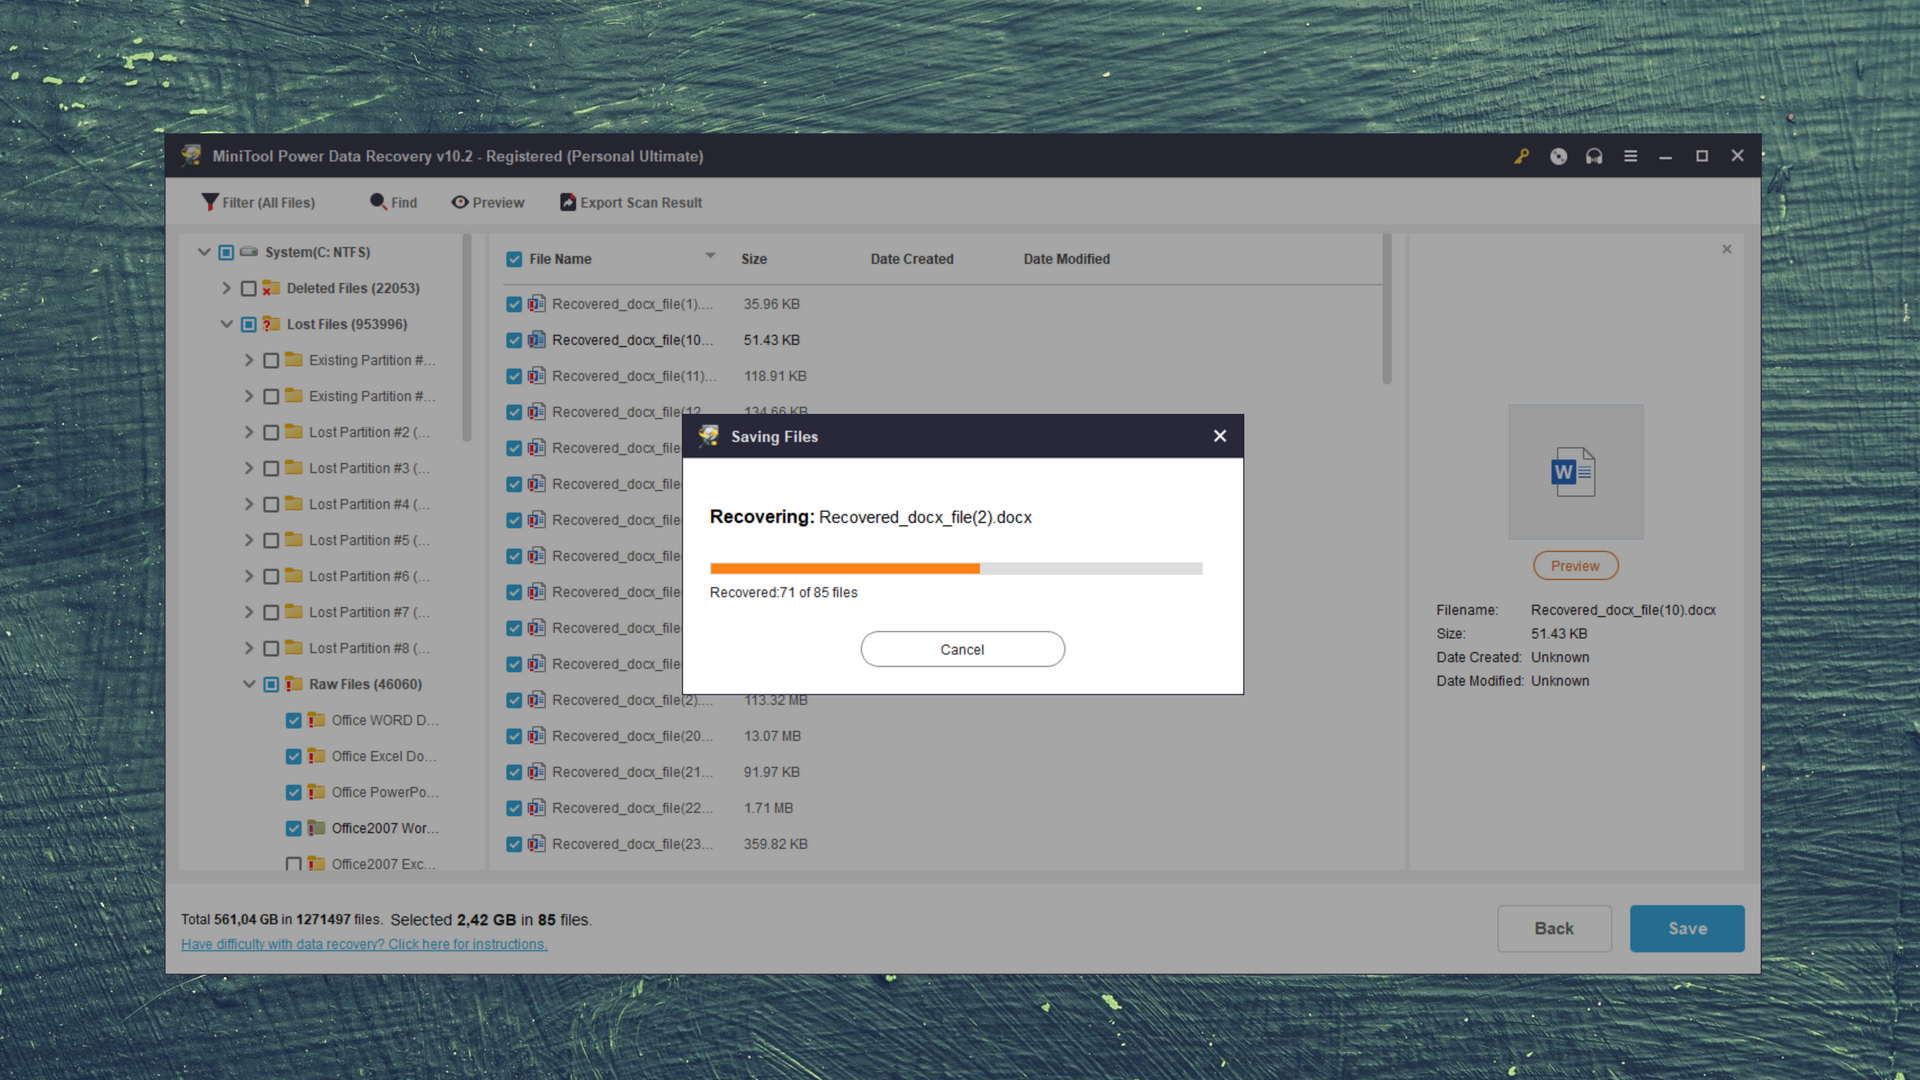Open the hamburger menu in title bar
The height and width of the screenshot is (1080, 1920).
point(1630,156)
